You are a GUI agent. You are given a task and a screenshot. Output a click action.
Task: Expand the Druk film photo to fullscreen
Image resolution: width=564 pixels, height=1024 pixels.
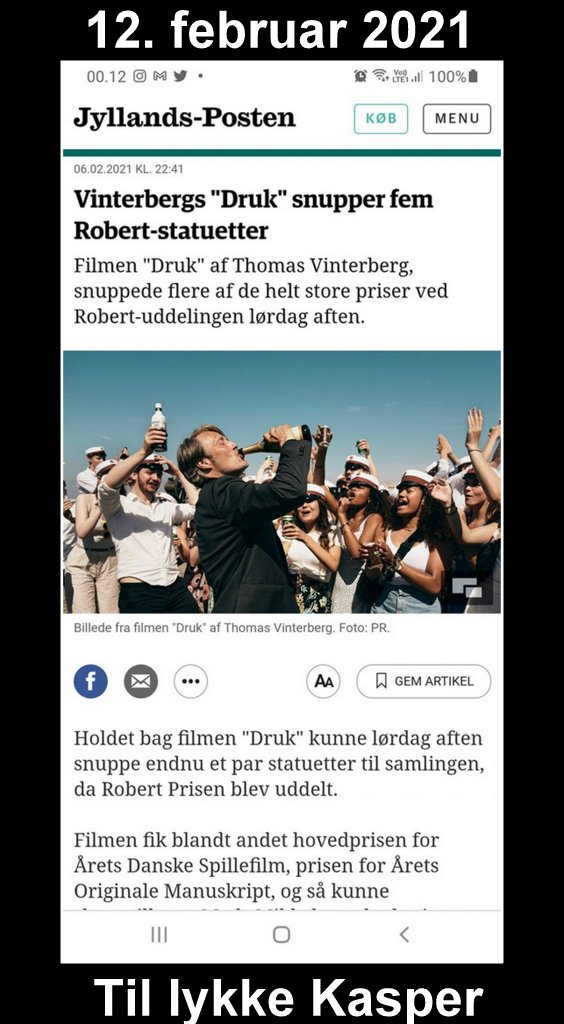tap(467, 588)
